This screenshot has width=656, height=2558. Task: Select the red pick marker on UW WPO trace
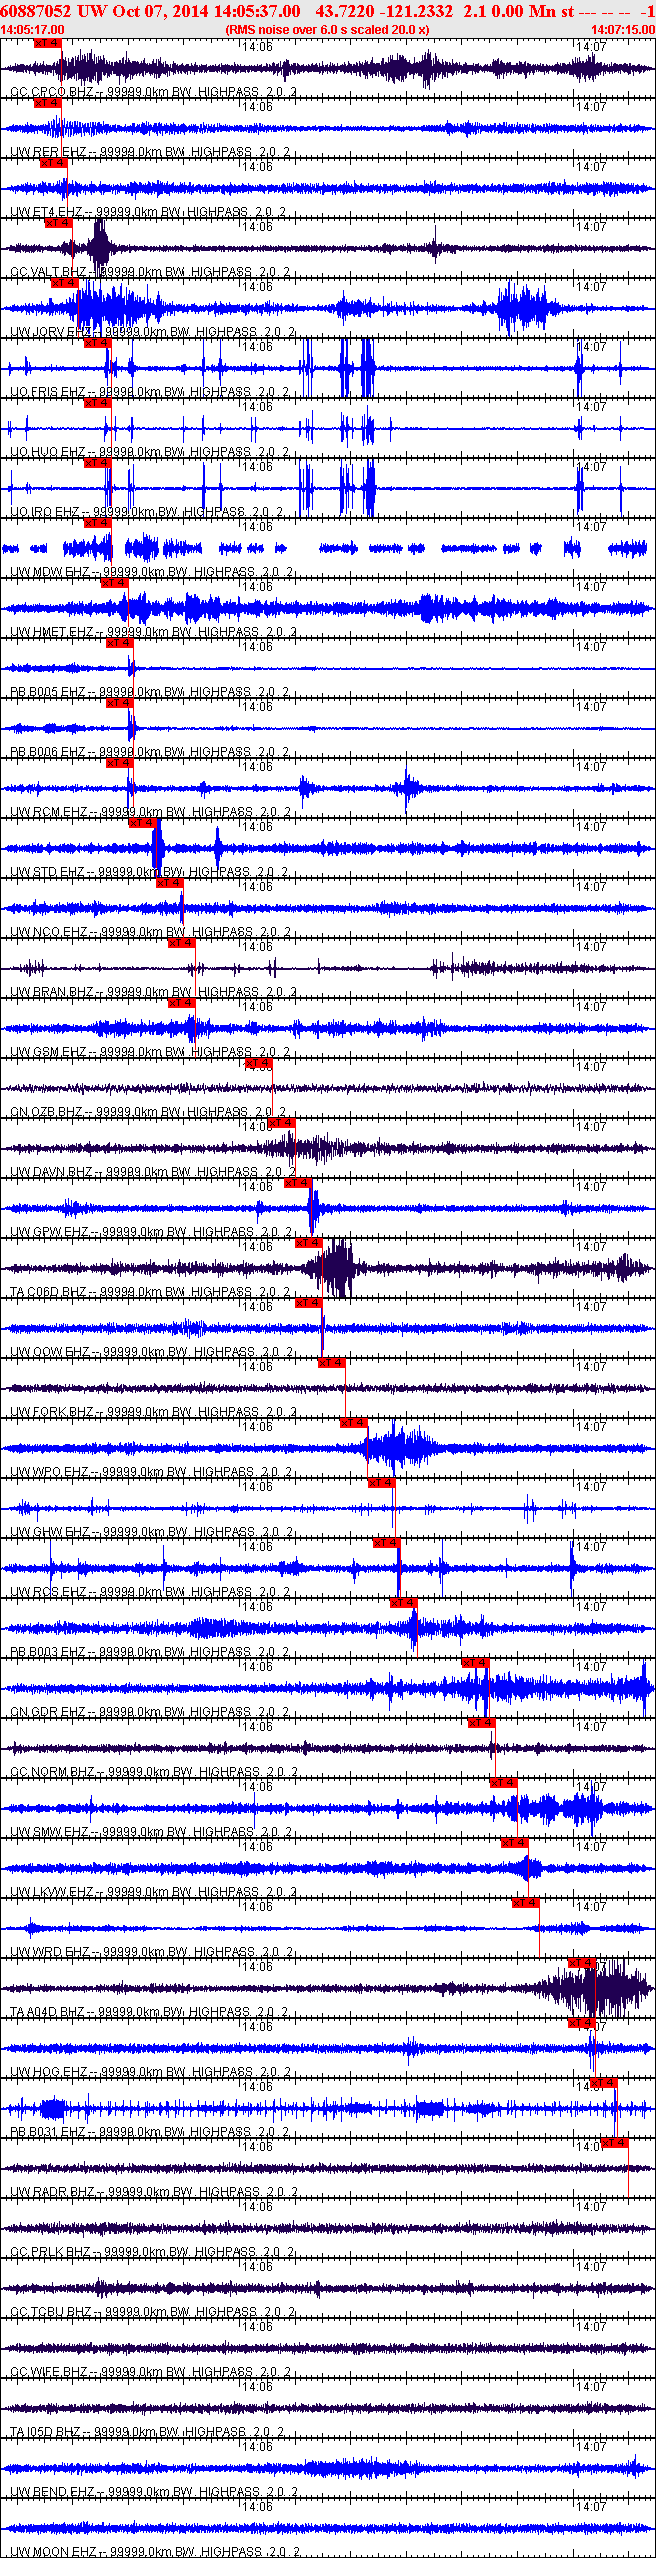coord(353,1423)
